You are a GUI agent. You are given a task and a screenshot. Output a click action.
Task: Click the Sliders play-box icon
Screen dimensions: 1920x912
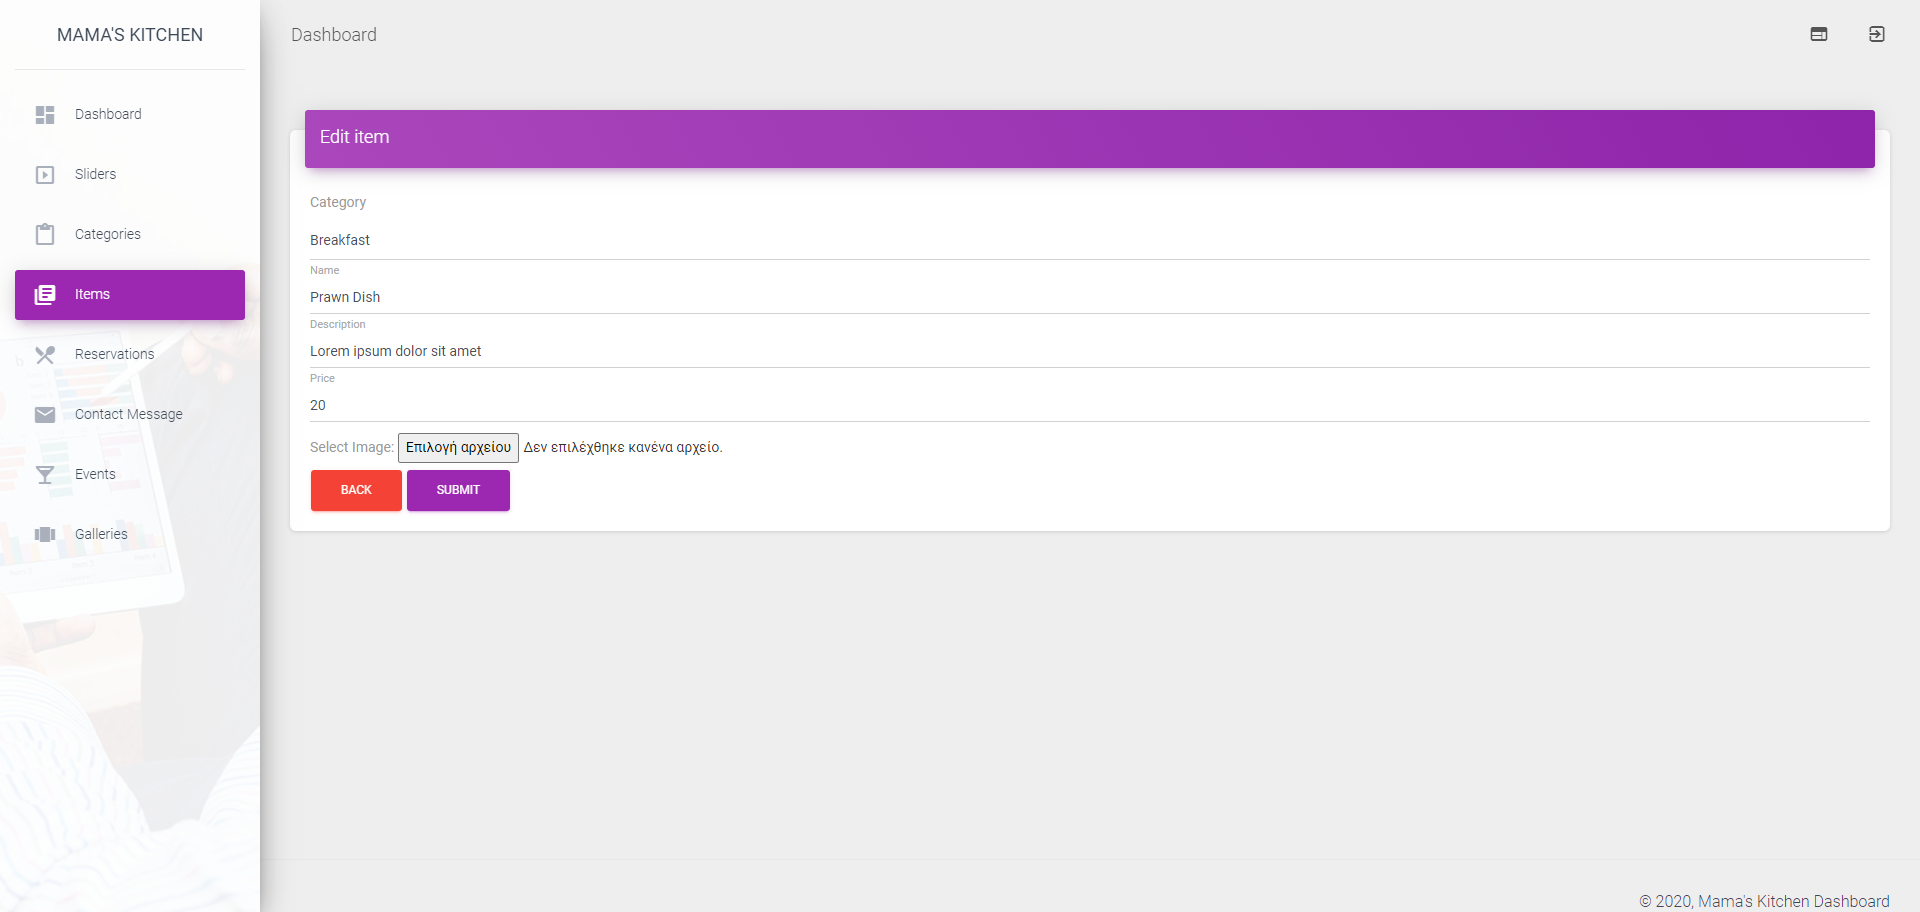[x=45, y=175]
